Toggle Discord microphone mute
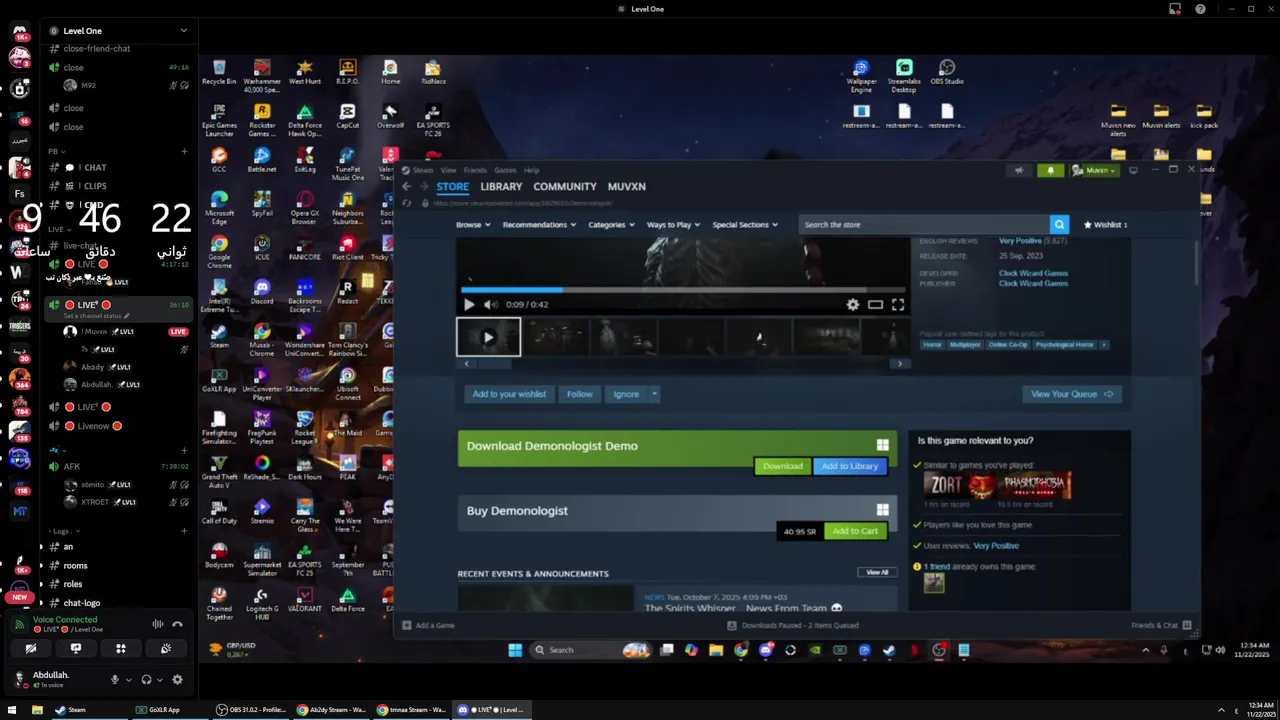This screenshot has height=720, width=1280. (x=115, y=679)
